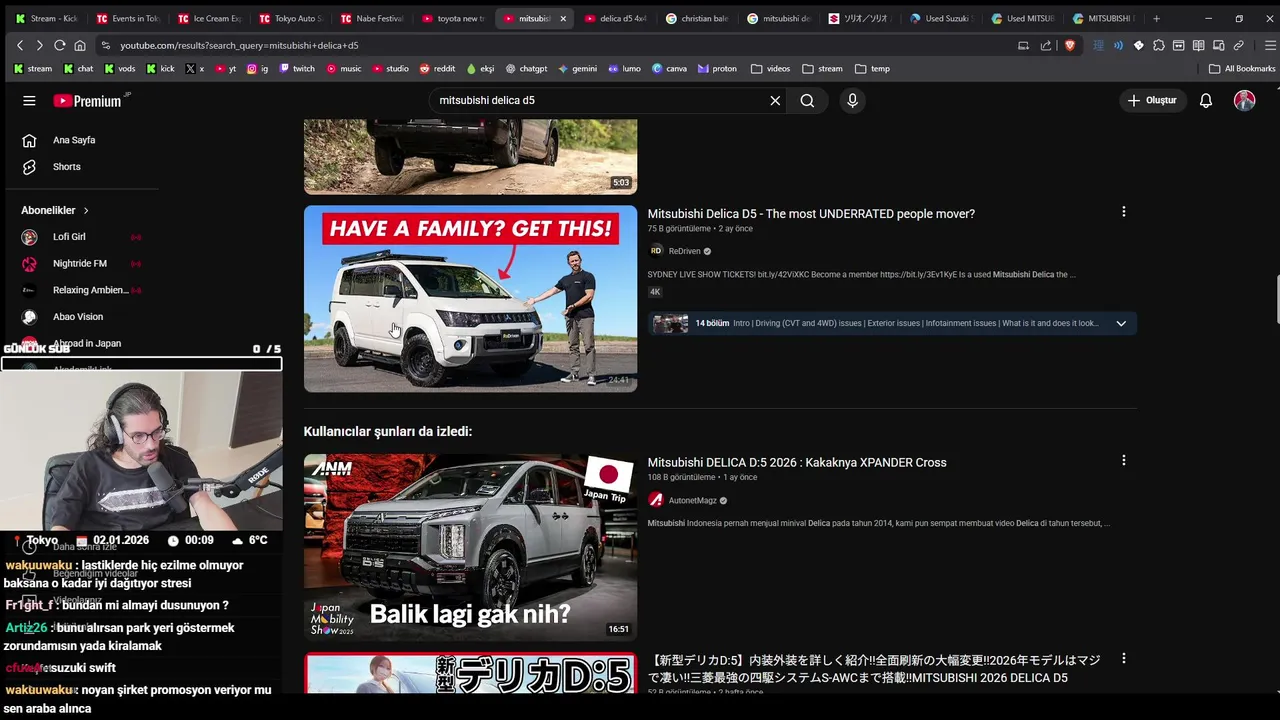Click the share page icon in address bar

pyautogui.click(x=1046, y=45)
